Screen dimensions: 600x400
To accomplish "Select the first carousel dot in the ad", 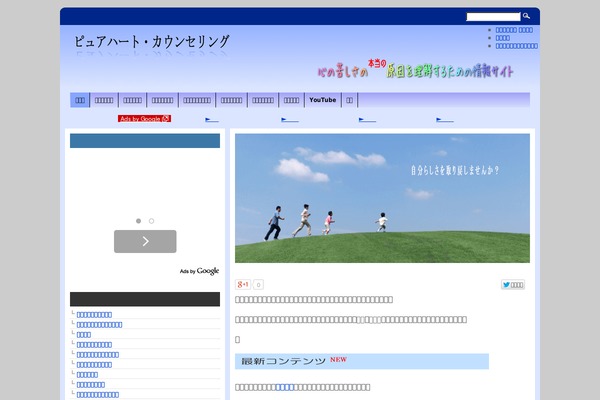I will (x=138, y=220).
